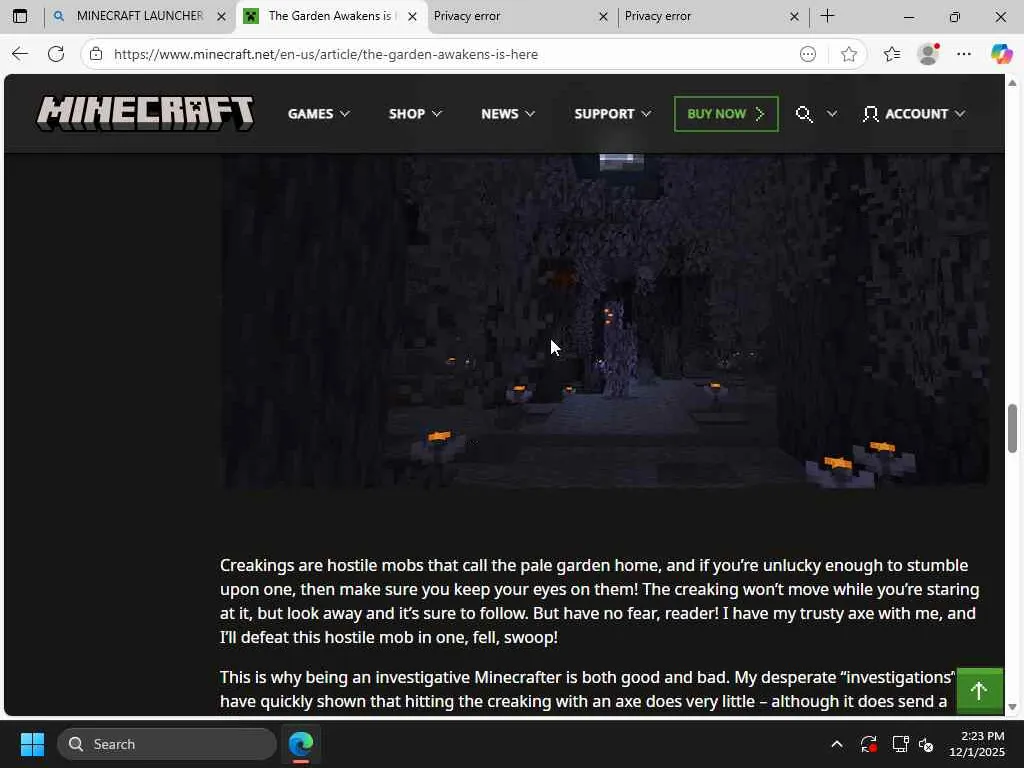The height and width of the screenshot is (768, 1024).
Task: Click the BUY NOW button
Action: pos(726,114)
